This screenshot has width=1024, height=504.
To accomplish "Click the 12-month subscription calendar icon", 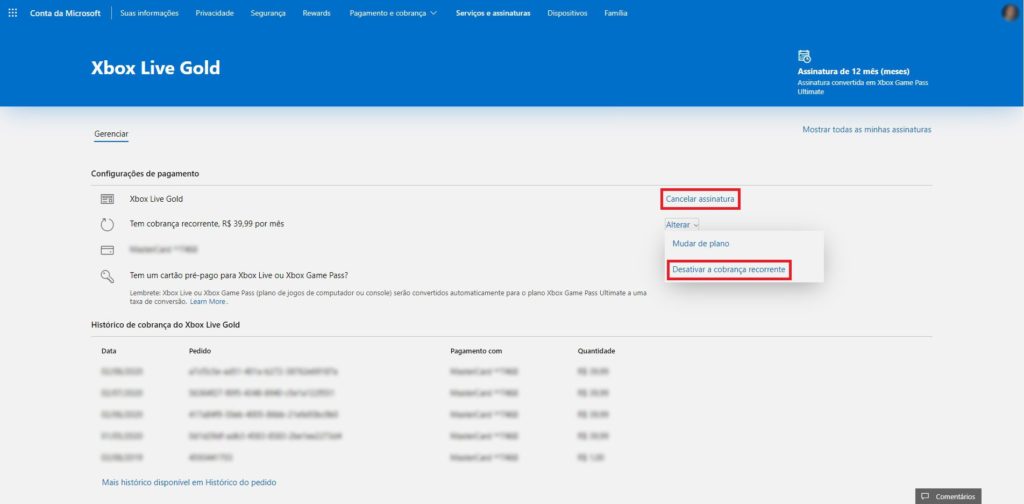I will pos(804,57).
